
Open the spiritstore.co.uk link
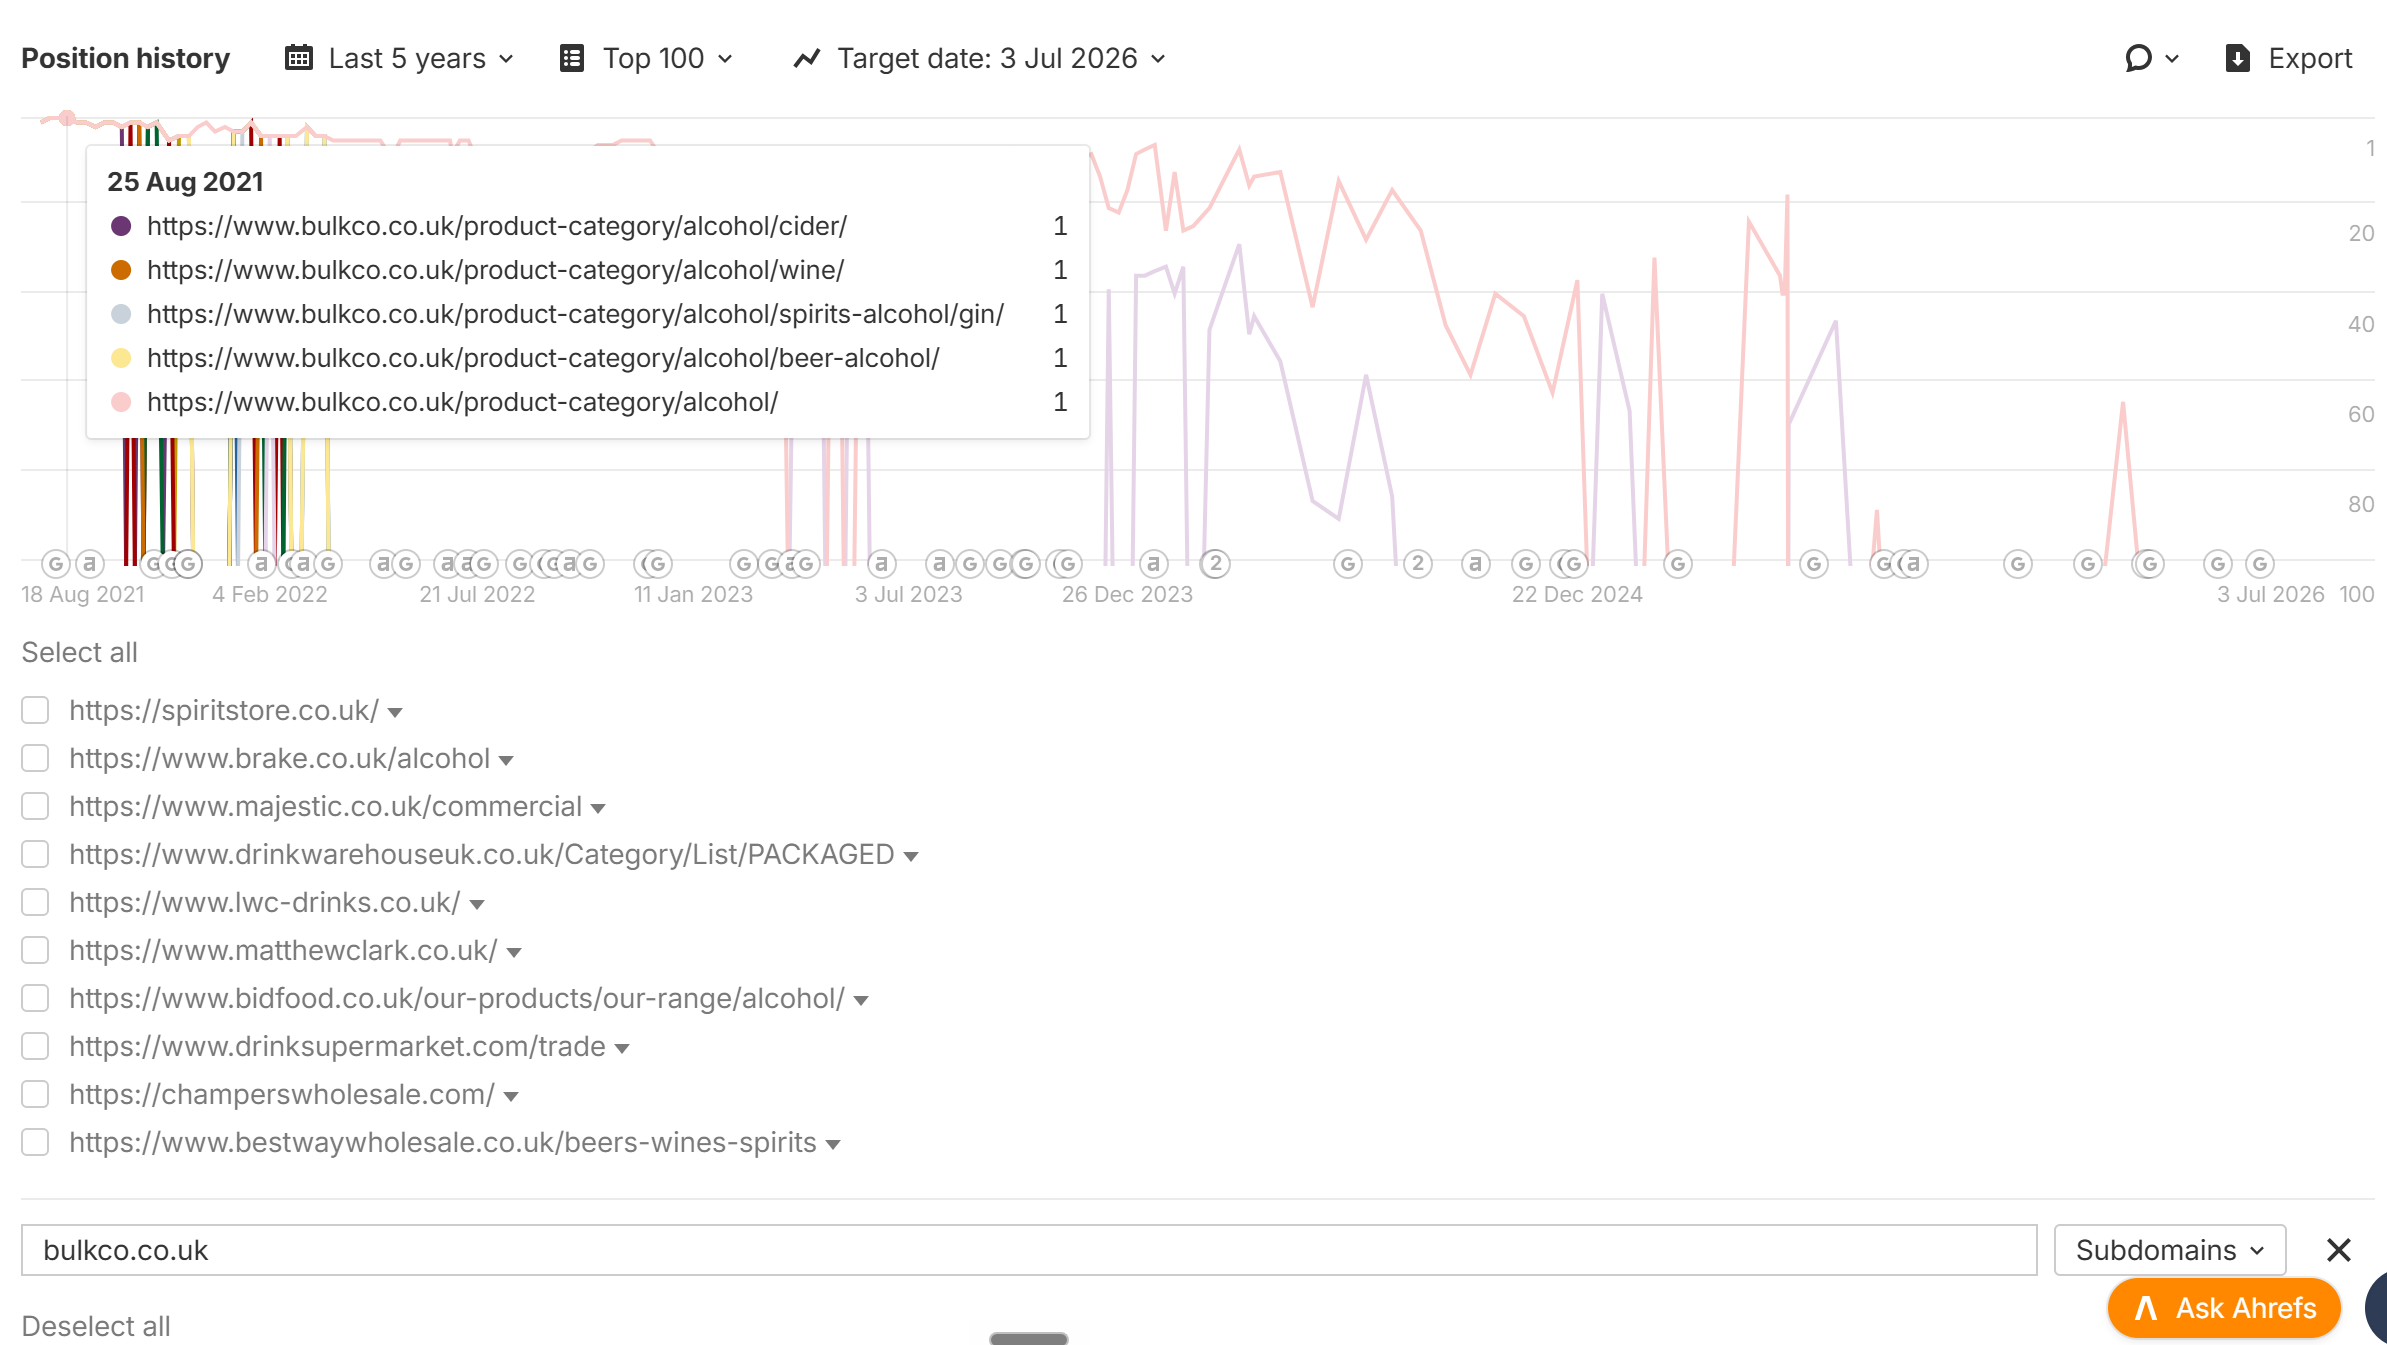coord(224,710)
